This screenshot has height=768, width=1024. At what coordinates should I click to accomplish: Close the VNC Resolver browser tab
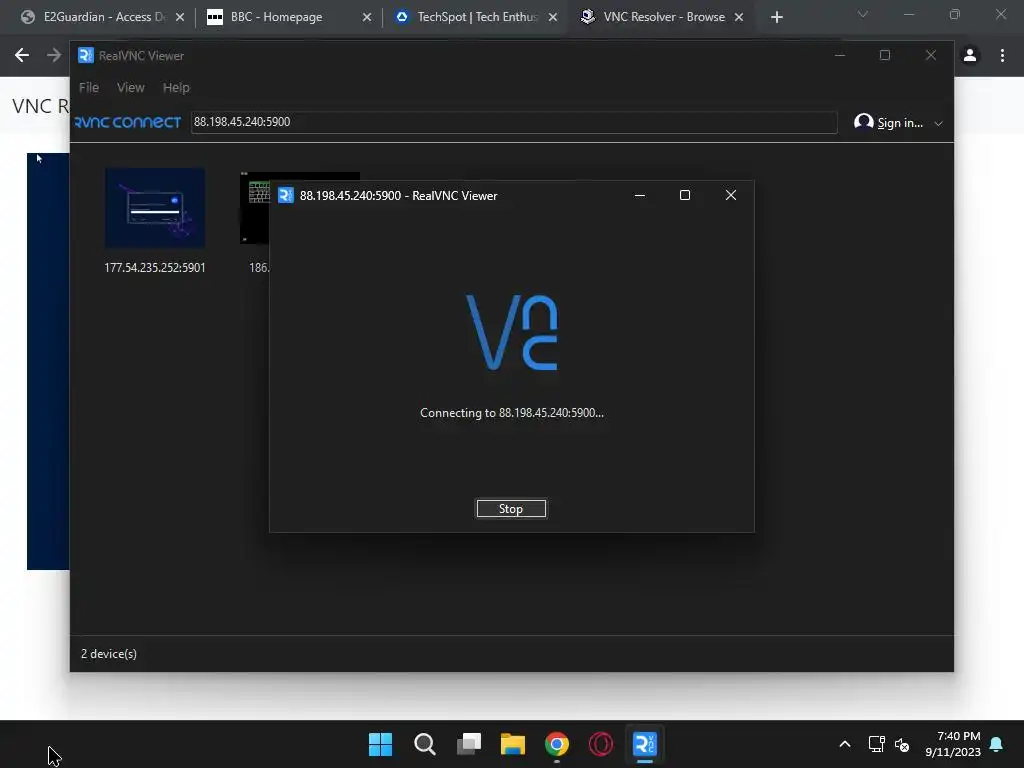tap(739, 17)
